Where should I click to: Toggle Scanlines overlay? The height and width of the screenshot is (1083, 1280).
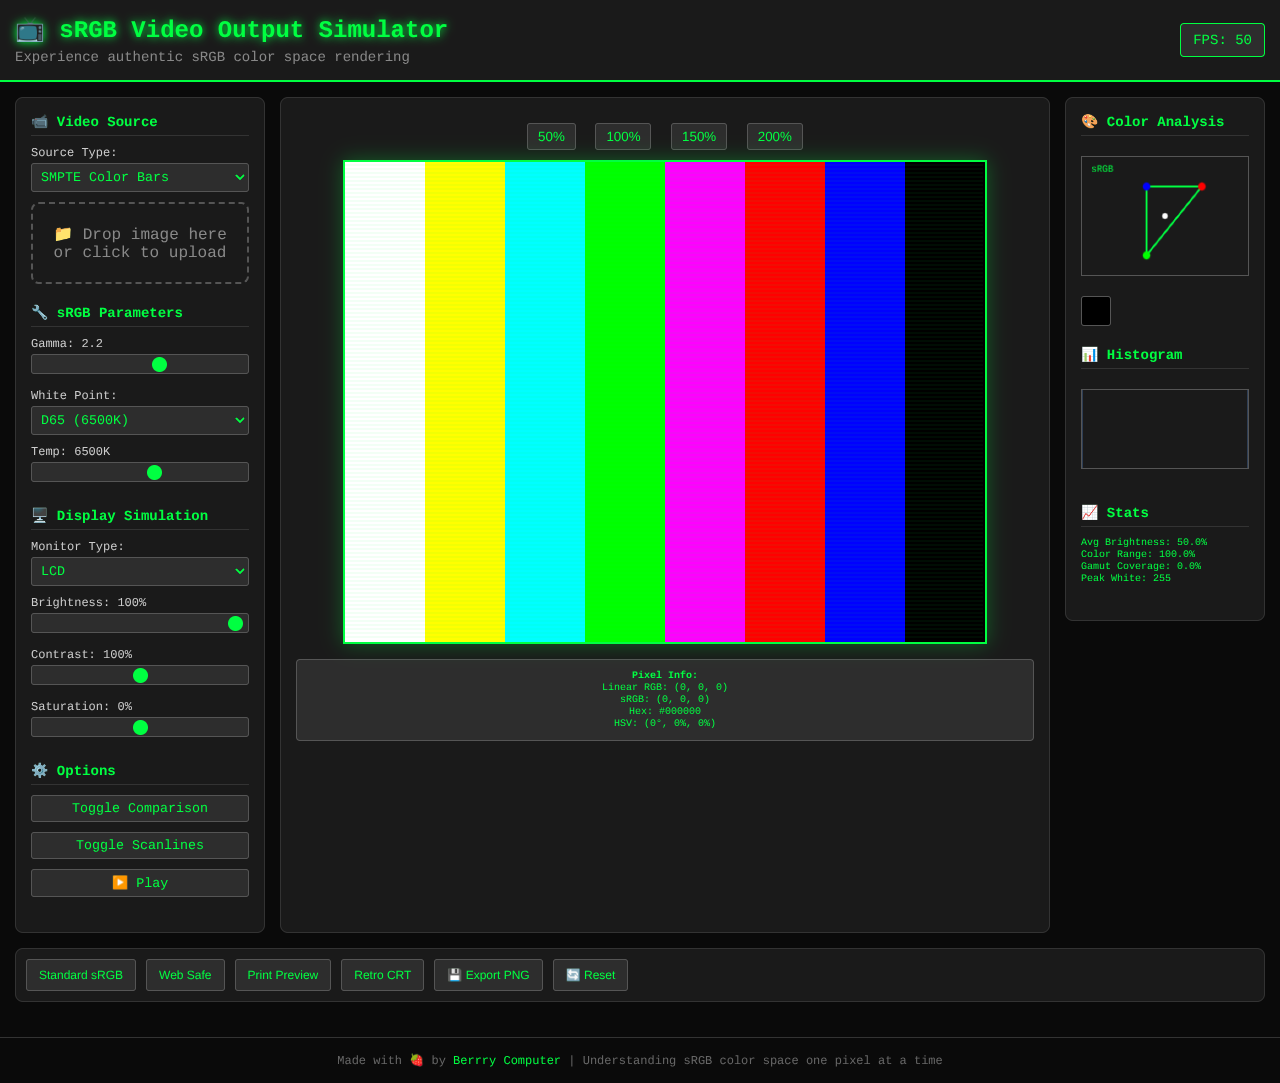tap(139, 845)
